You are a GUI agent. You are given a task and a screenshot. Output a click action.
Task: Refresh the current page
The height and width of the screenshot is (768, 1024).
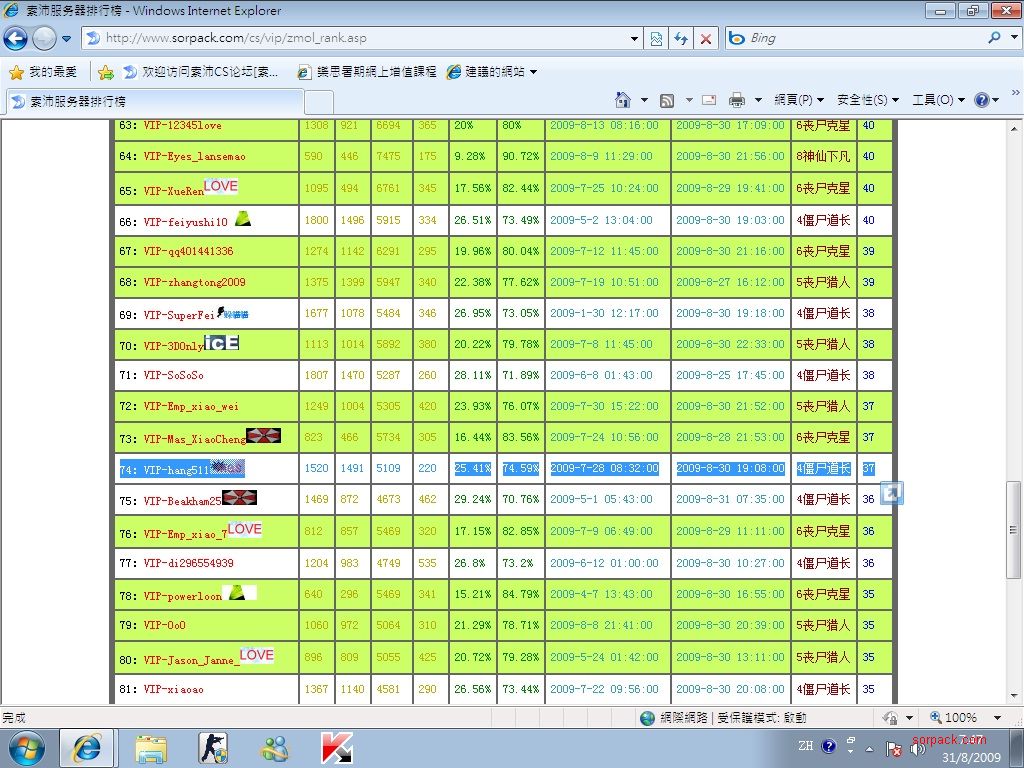point(681,39)
